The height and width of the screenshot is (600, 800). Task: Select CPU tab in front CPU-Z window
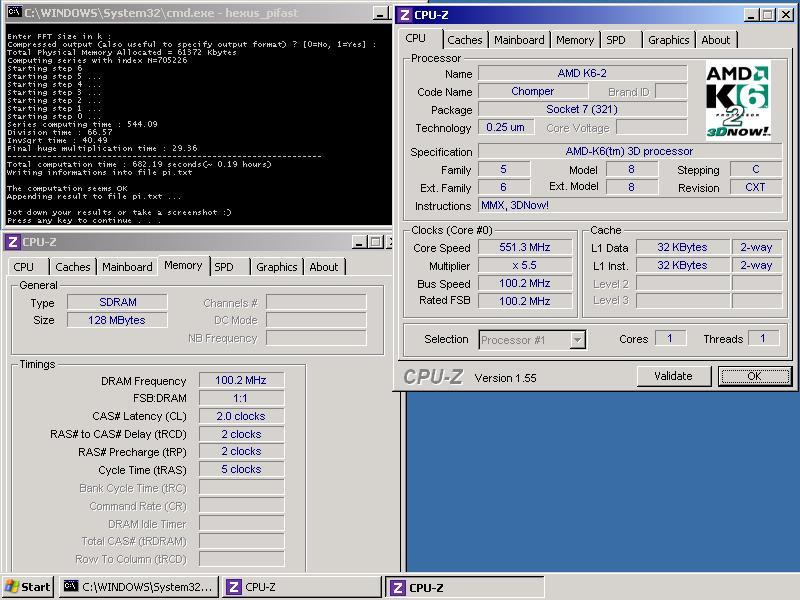coord(421,39)
